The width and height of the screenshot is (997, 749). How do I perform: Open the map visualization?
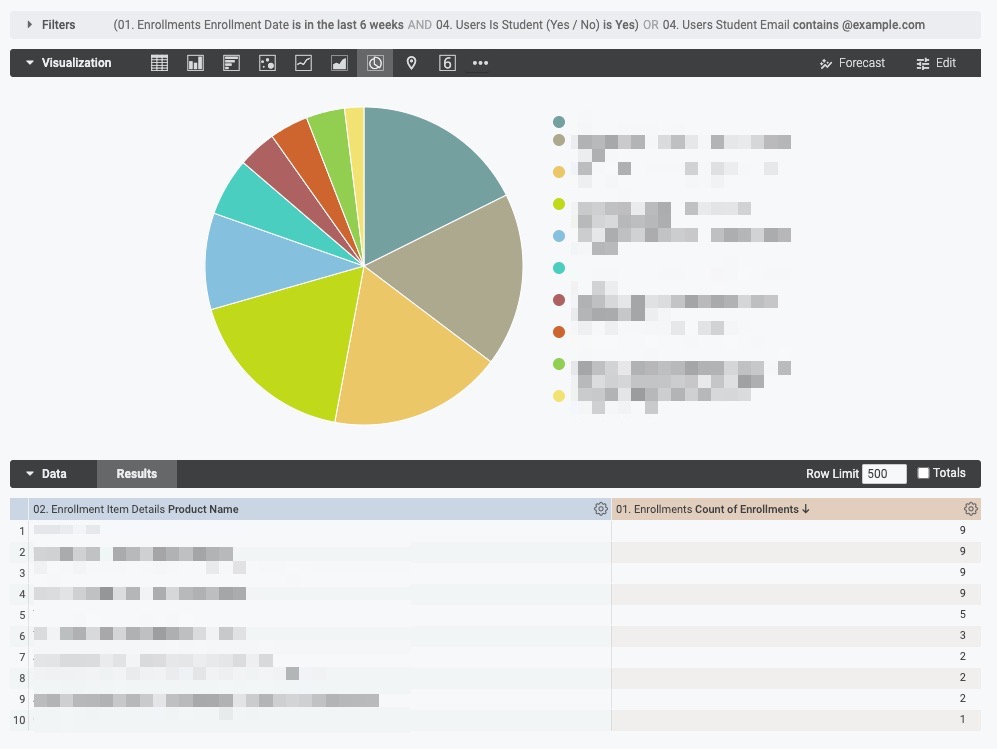pos(411,62)
